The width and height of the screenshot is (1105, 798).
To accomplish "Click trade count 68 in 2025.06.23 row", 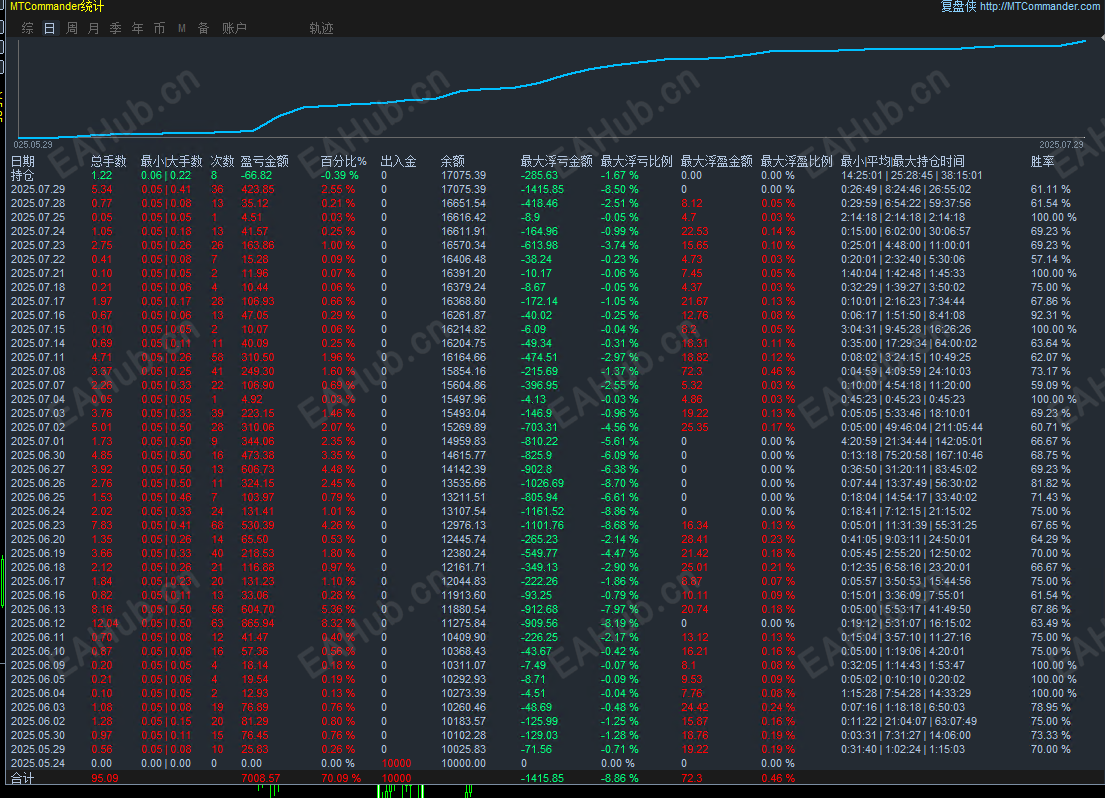I will pyautogui.click(x=217, y=525).
